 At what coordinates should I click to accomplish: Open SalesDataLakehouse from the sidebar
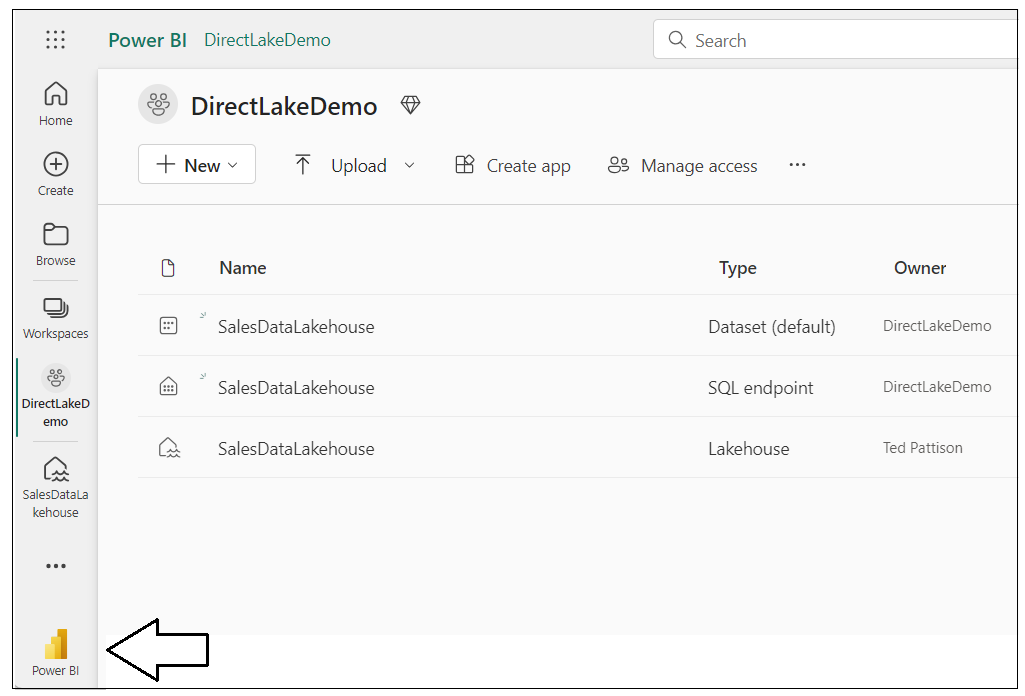click(56, 488)
